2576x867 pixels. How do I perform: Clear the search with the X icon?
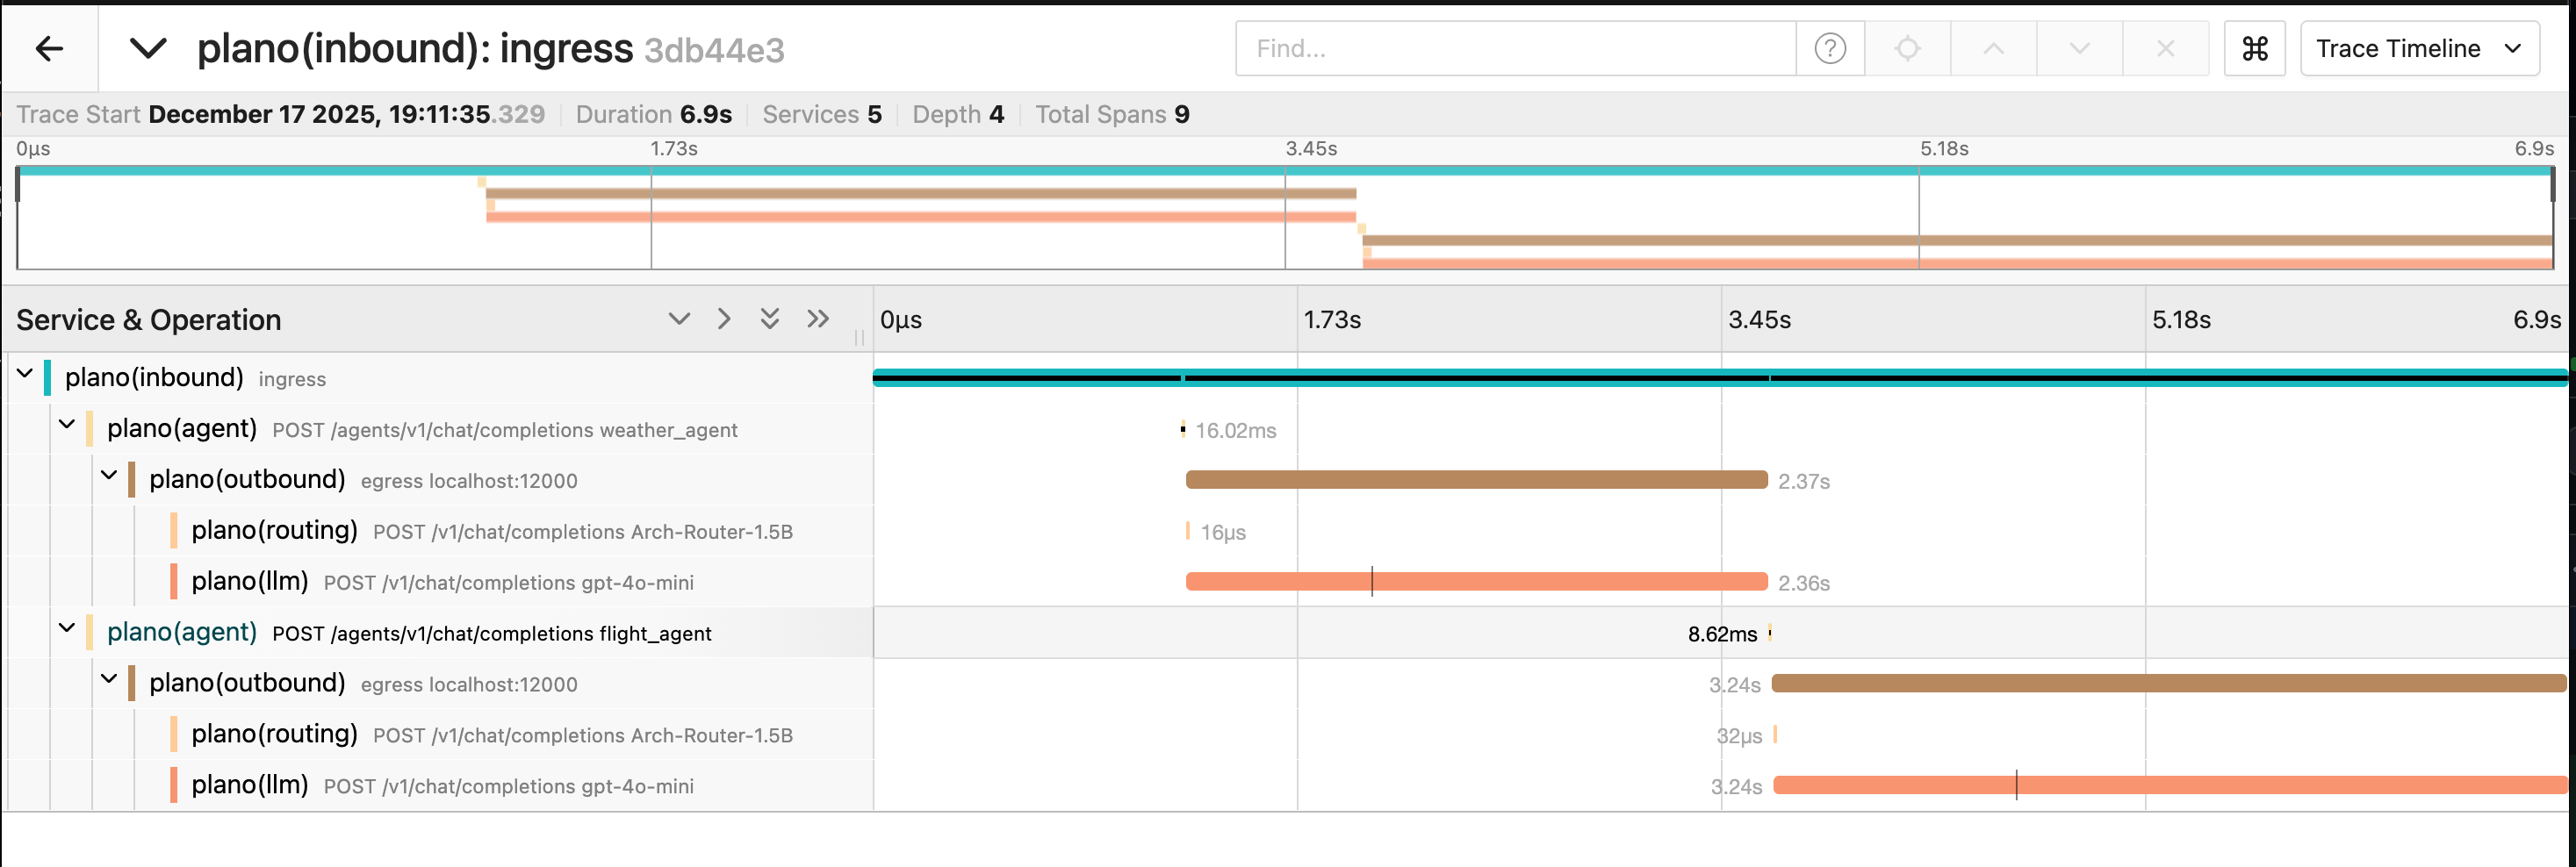tap(2165, 48)
